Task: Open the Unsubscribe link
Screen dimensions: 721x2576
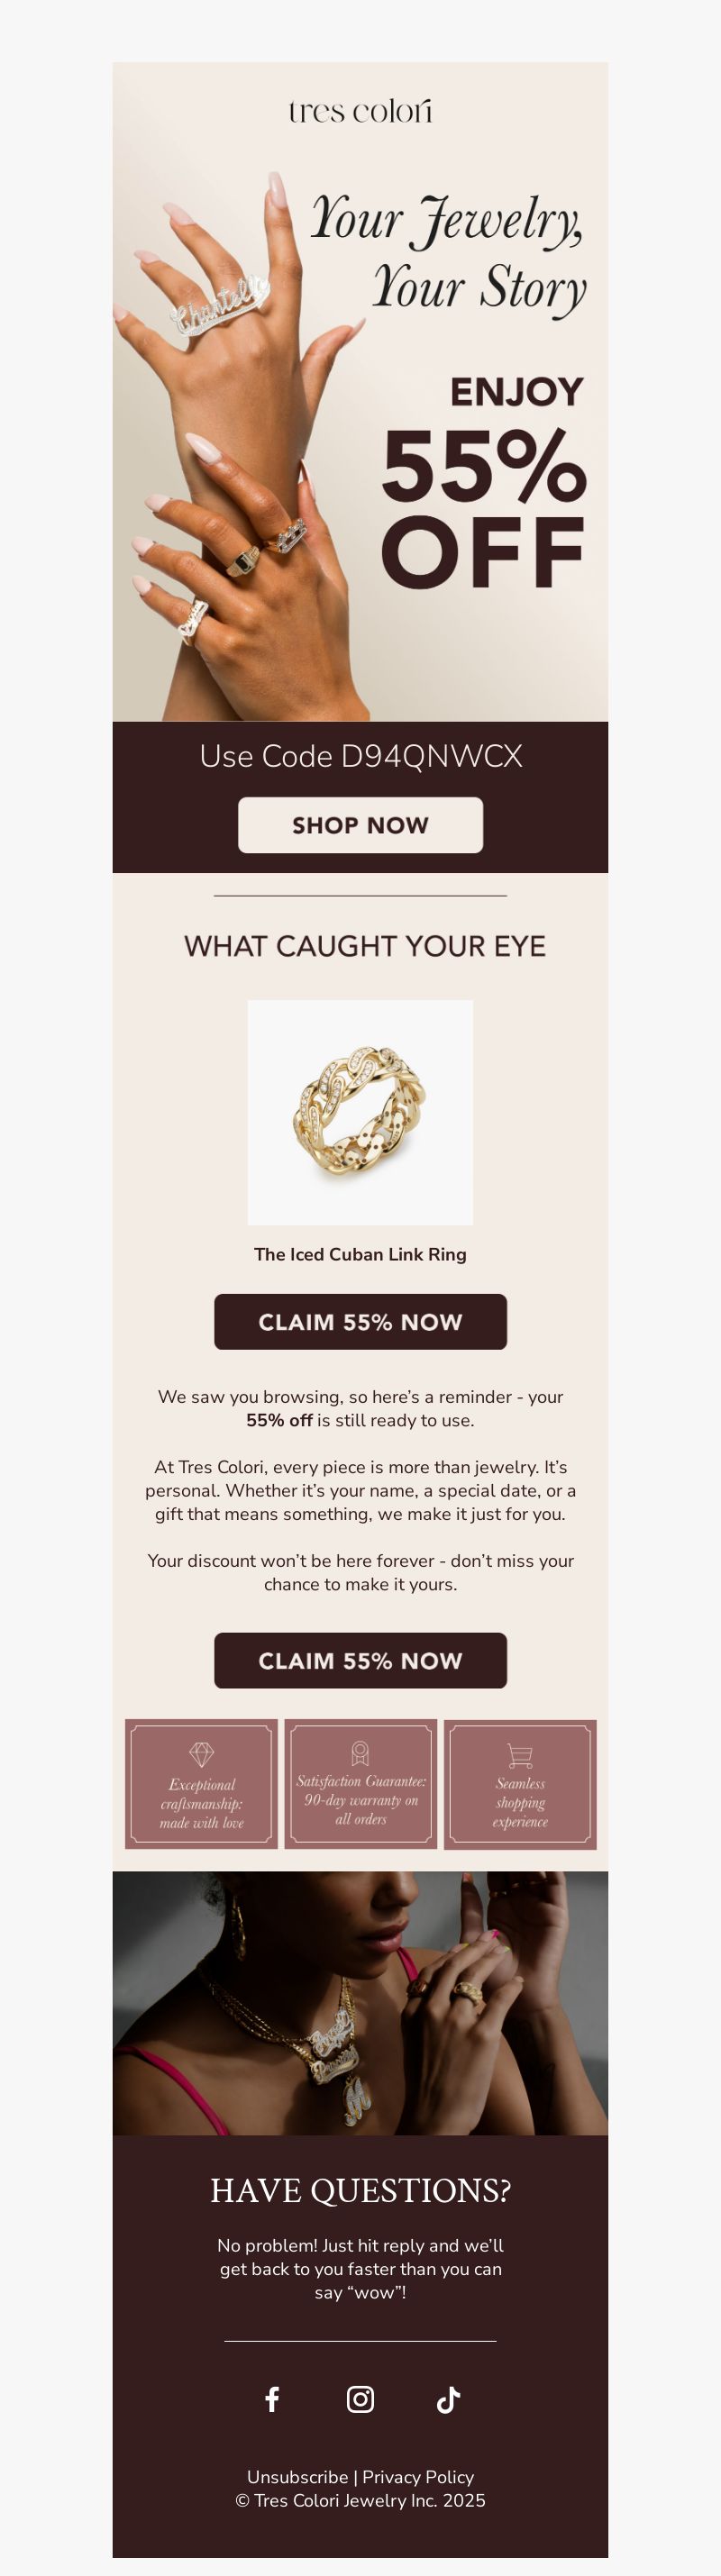Action: coord(297,2477)
